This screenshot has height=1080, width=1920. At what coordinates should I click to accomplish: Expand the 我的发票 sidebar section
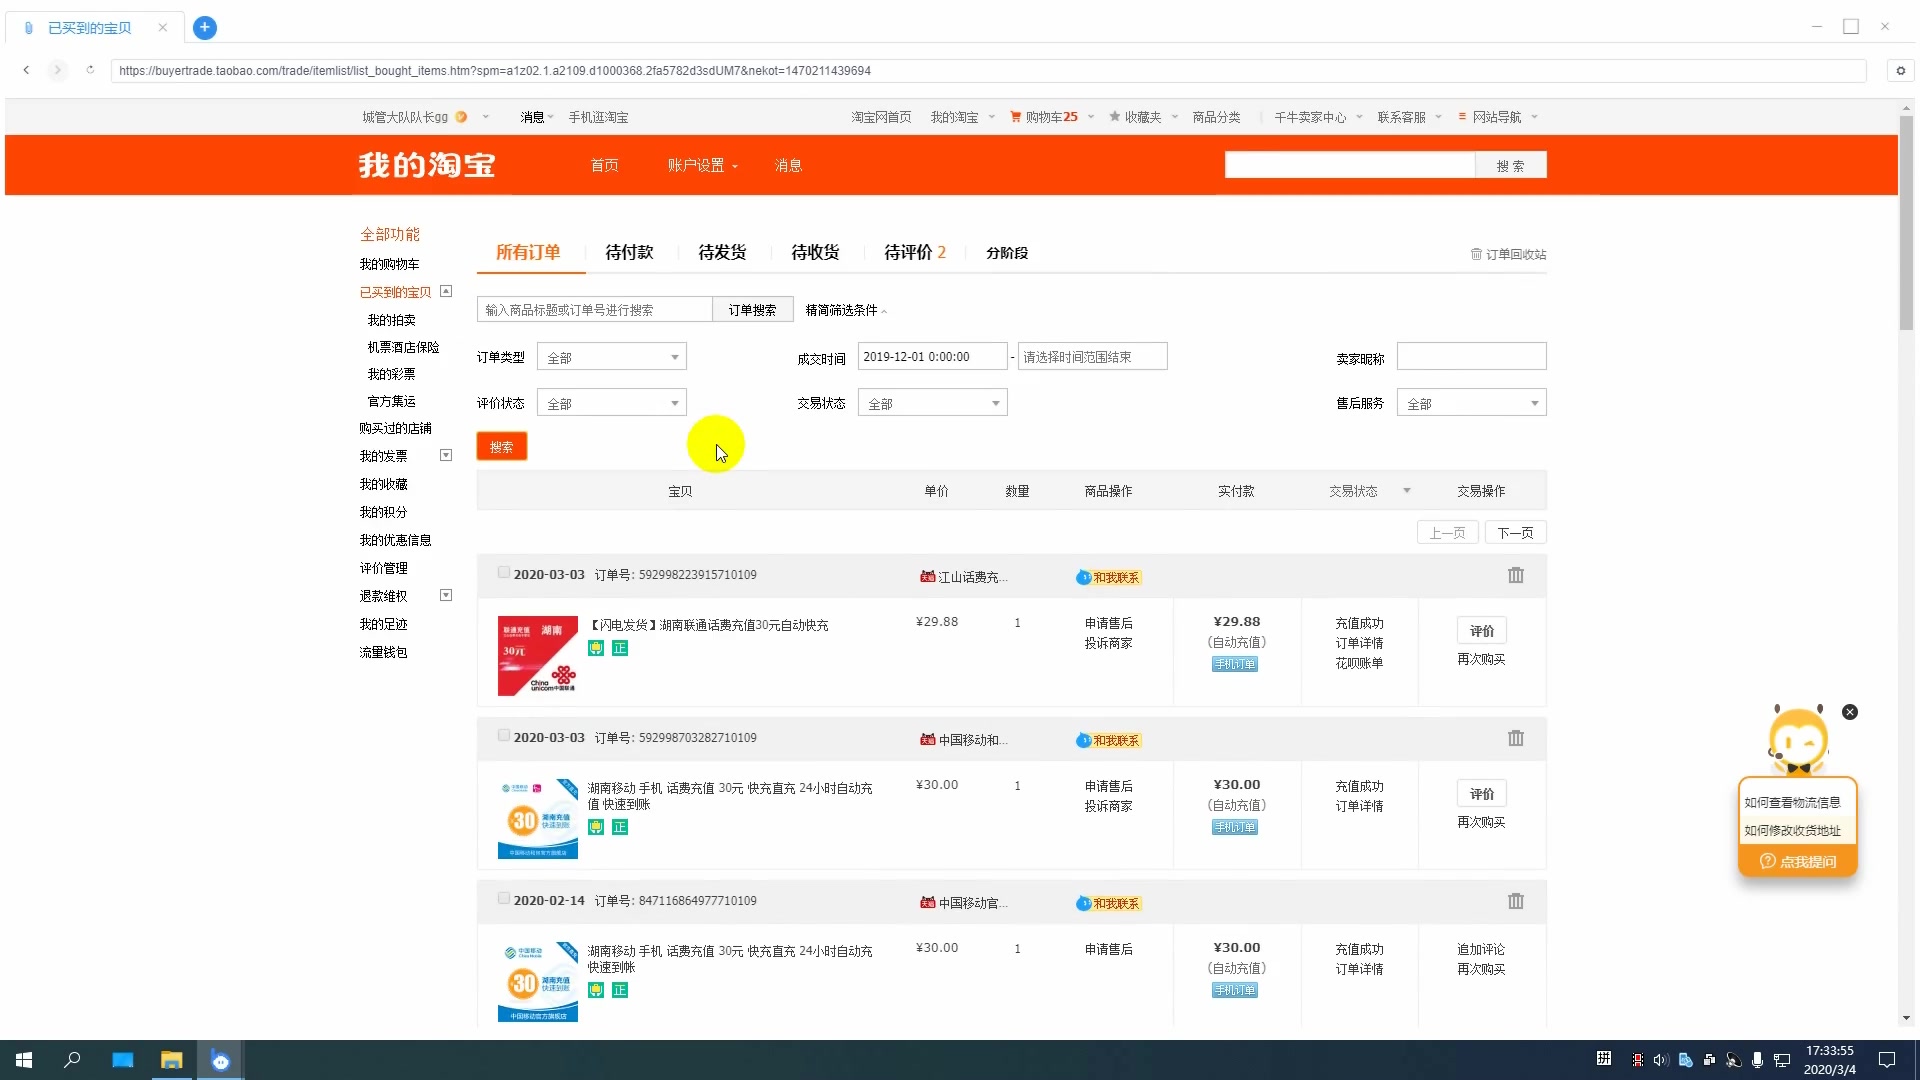pyautogui.click(x=446, y=455)
